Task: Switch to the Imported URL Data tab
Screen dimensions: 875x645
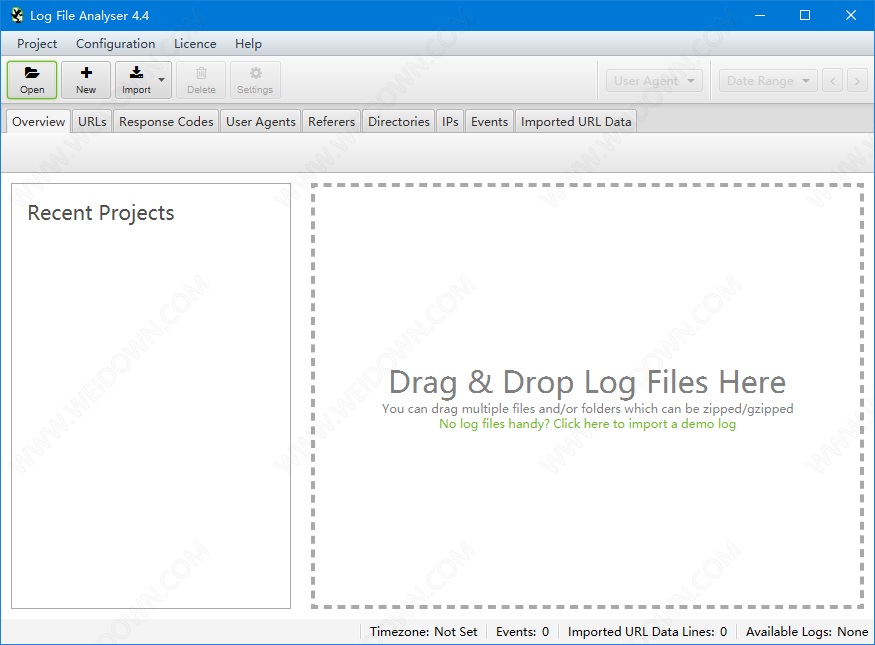Action: (x=576, y=121)
